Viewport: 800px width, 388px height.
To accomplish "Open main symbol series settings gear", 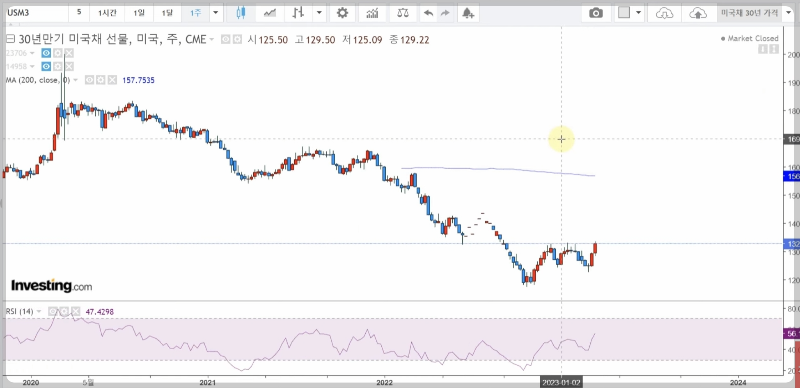I will (237, 39).
